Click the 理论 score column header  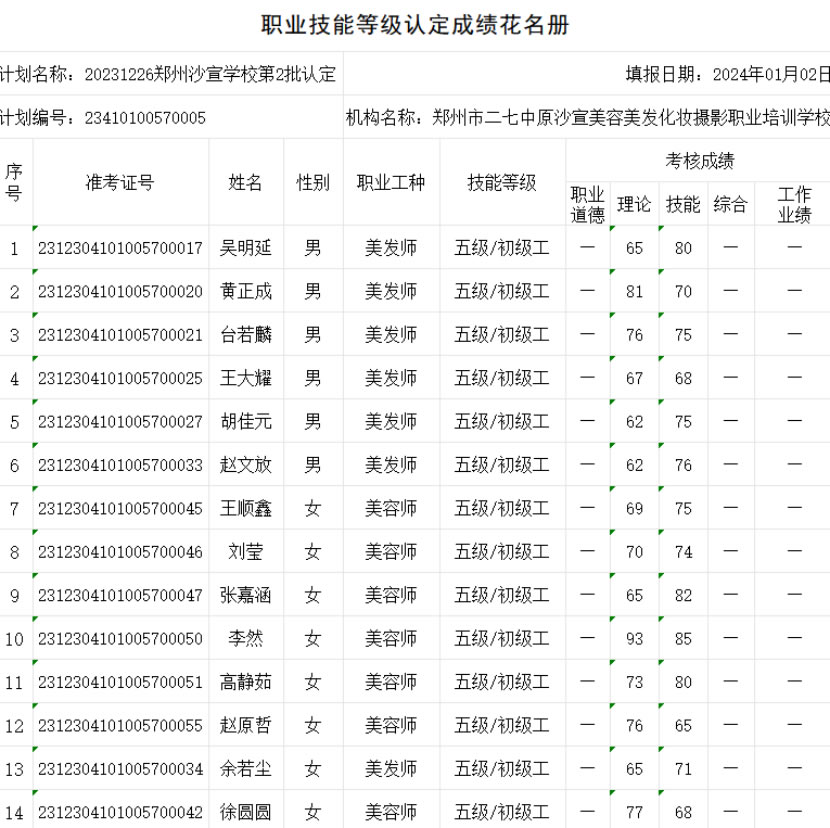(634, 204)
